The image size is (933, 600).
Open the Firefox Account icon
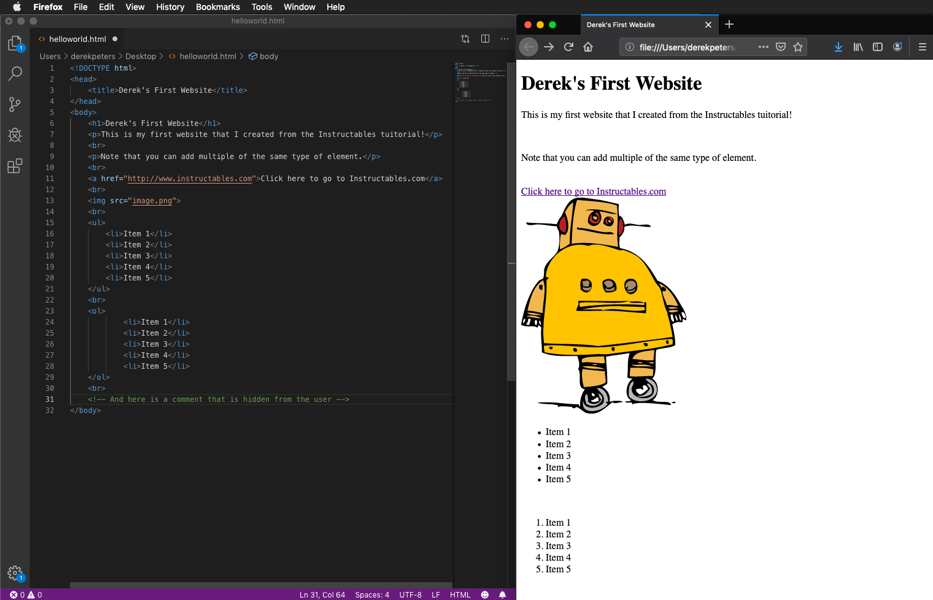[897, 47]
